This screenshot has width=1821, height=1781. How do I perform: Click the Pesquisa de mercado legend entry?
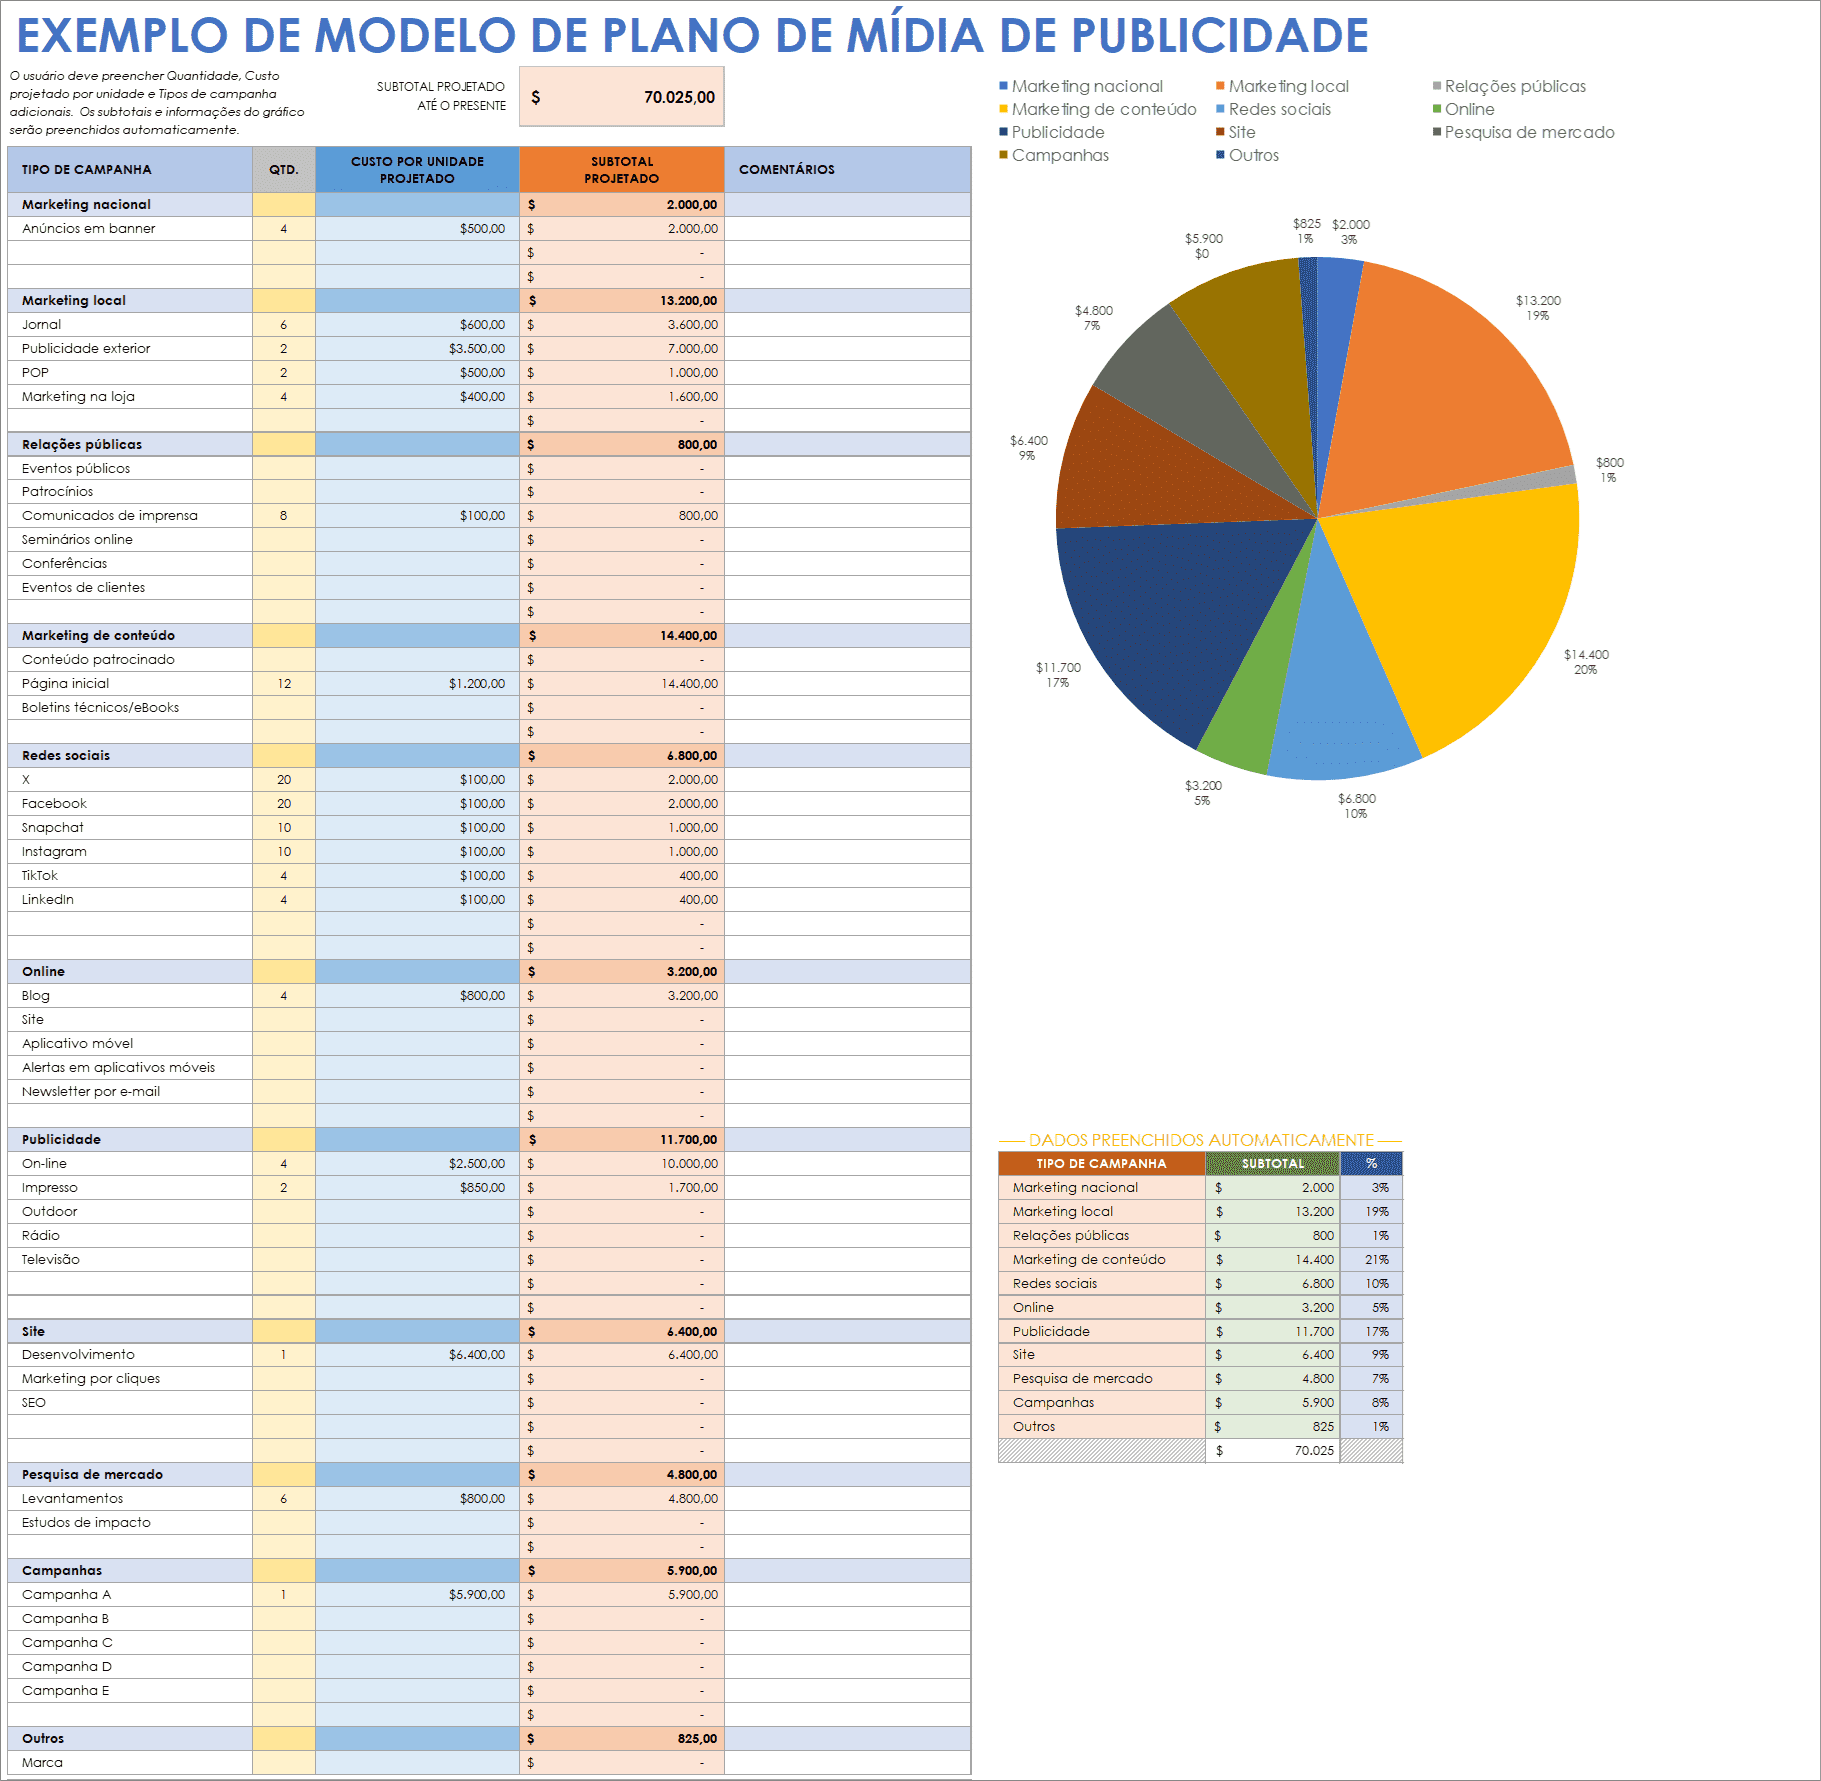1523,132
